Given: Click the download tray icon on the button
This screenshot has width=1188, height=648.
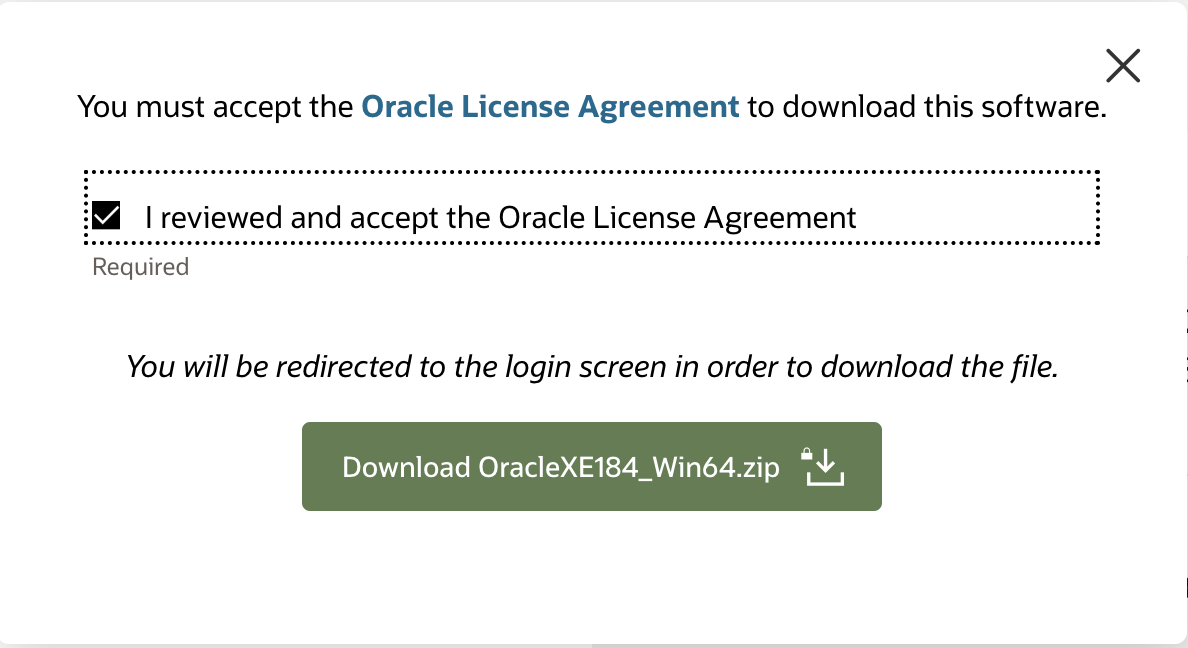Looking at the screenshot, I should 824,472.
